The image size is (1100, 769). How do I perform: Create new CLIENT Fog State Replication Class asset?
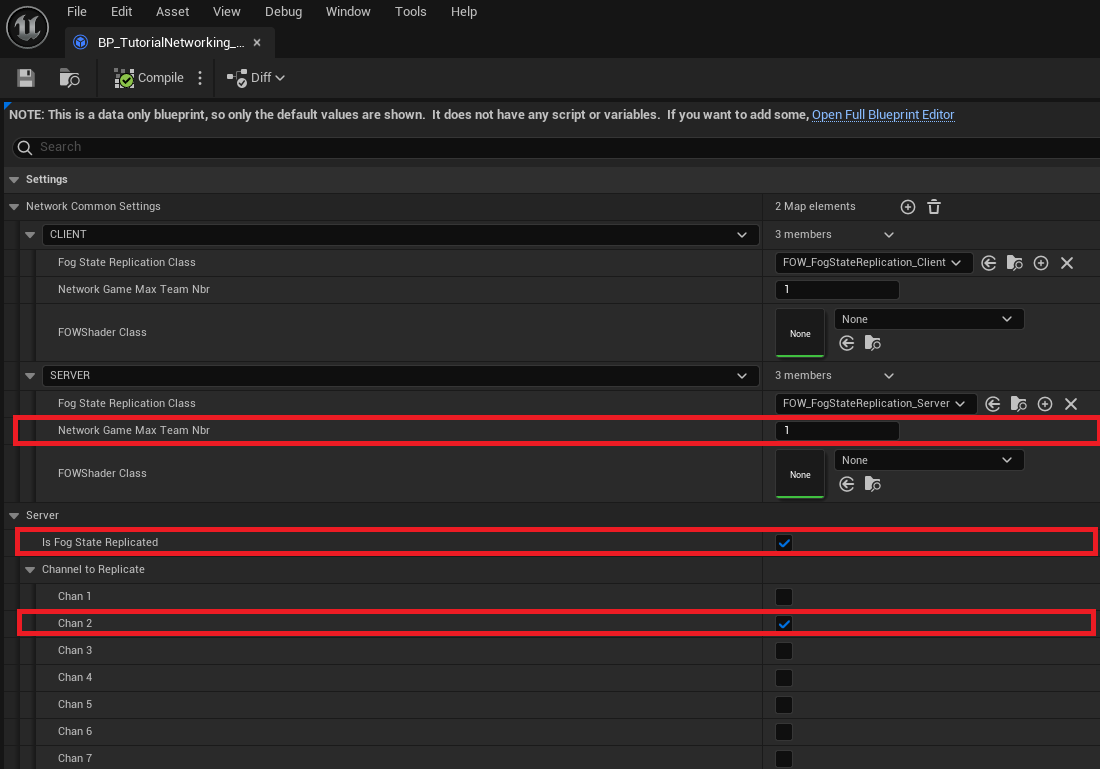click(x=1041, y=263)
